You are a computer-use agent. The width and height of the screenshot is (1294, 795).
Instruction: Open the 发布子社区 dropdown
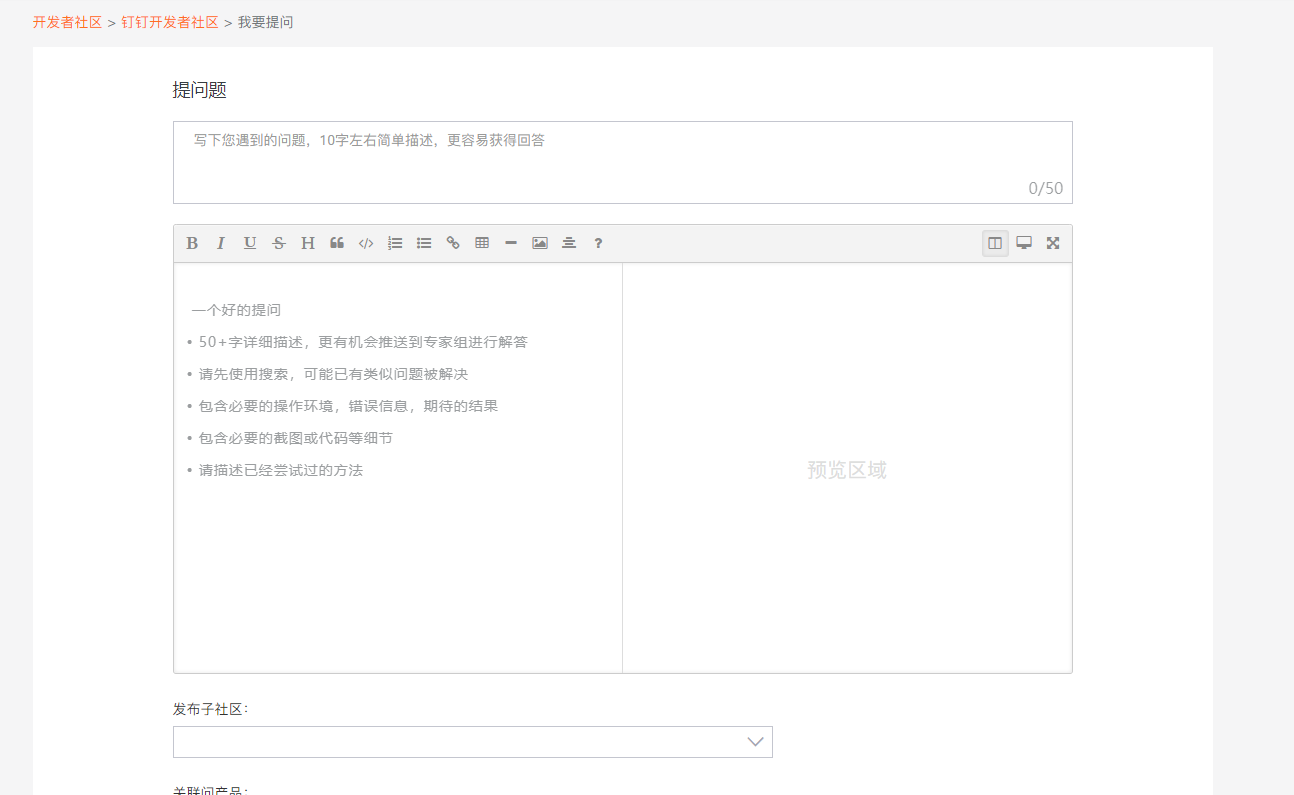point(473,742)
